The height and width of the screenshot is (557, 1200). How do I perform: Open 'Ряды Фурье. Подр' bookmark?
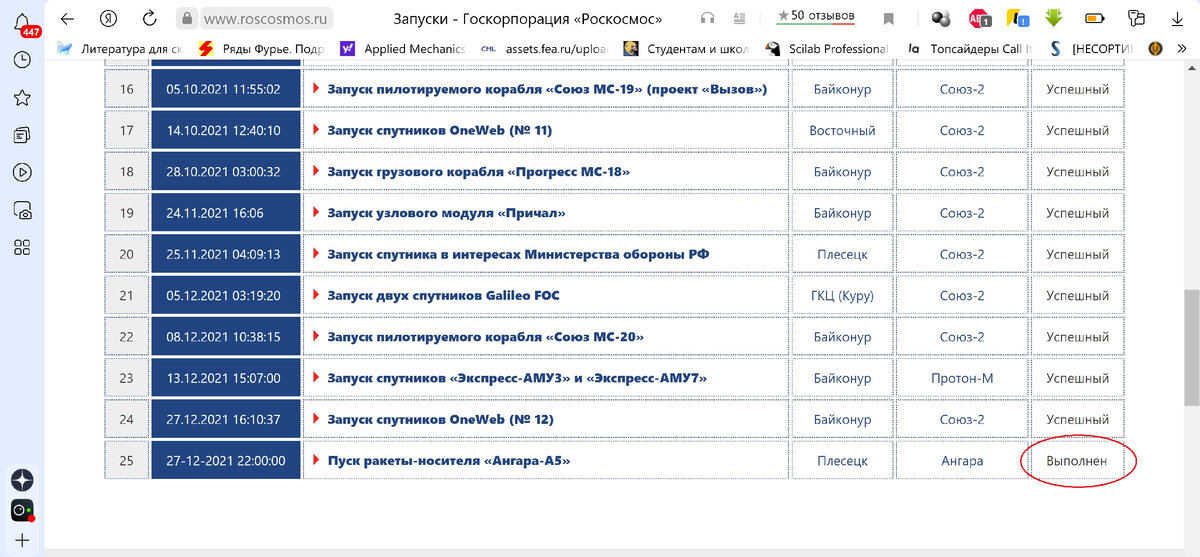pyautogui.click(x=260, y=48)
